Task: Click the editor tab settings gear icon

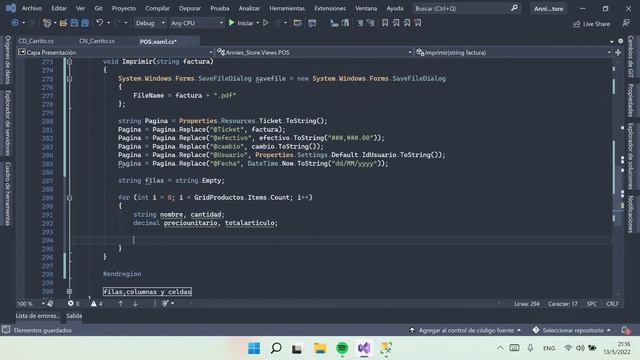Action: click(620, 41)
